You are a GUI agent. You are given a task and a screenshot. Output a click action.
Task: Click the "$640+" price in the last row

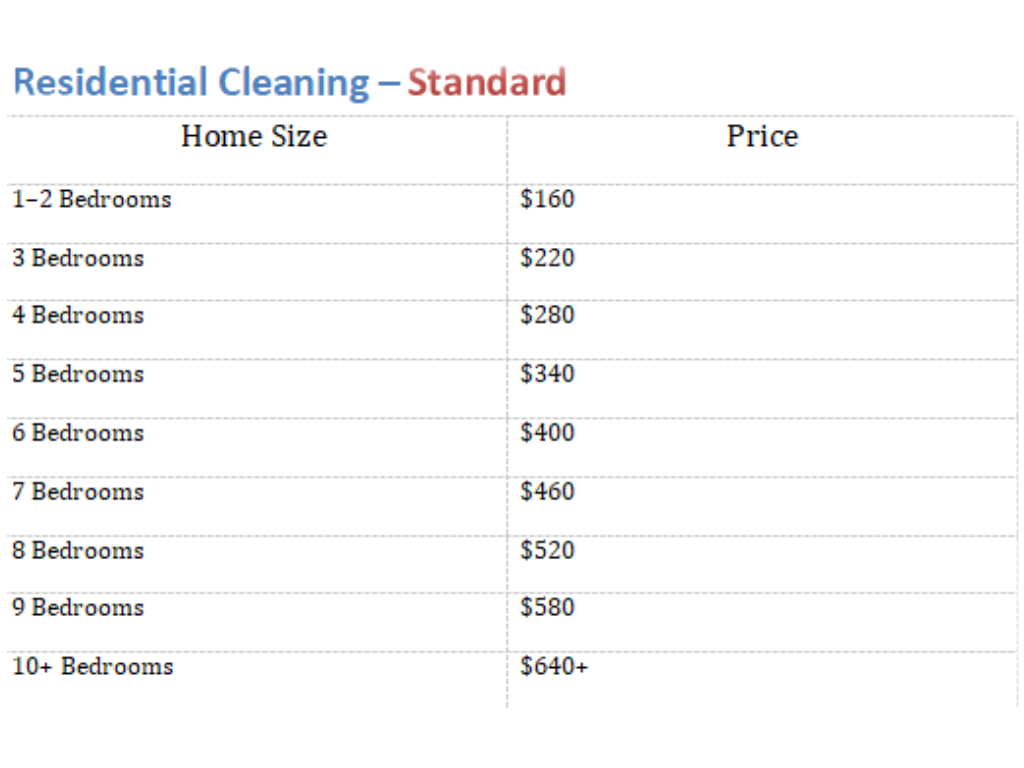(x=554, y=666)
